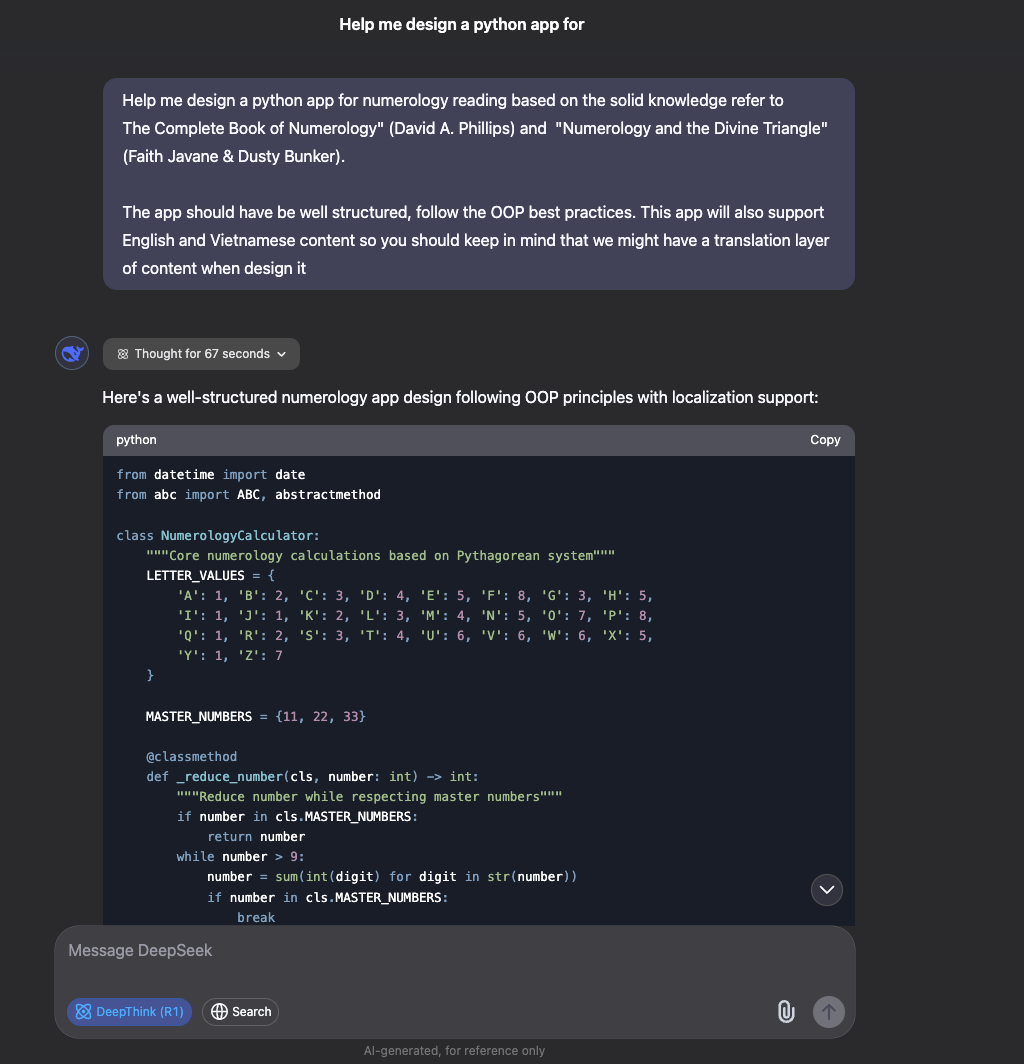The height and width of the screenshot is (1064, 1024).
Task: Click the conversation title at the top
Action: pos(461,24)
